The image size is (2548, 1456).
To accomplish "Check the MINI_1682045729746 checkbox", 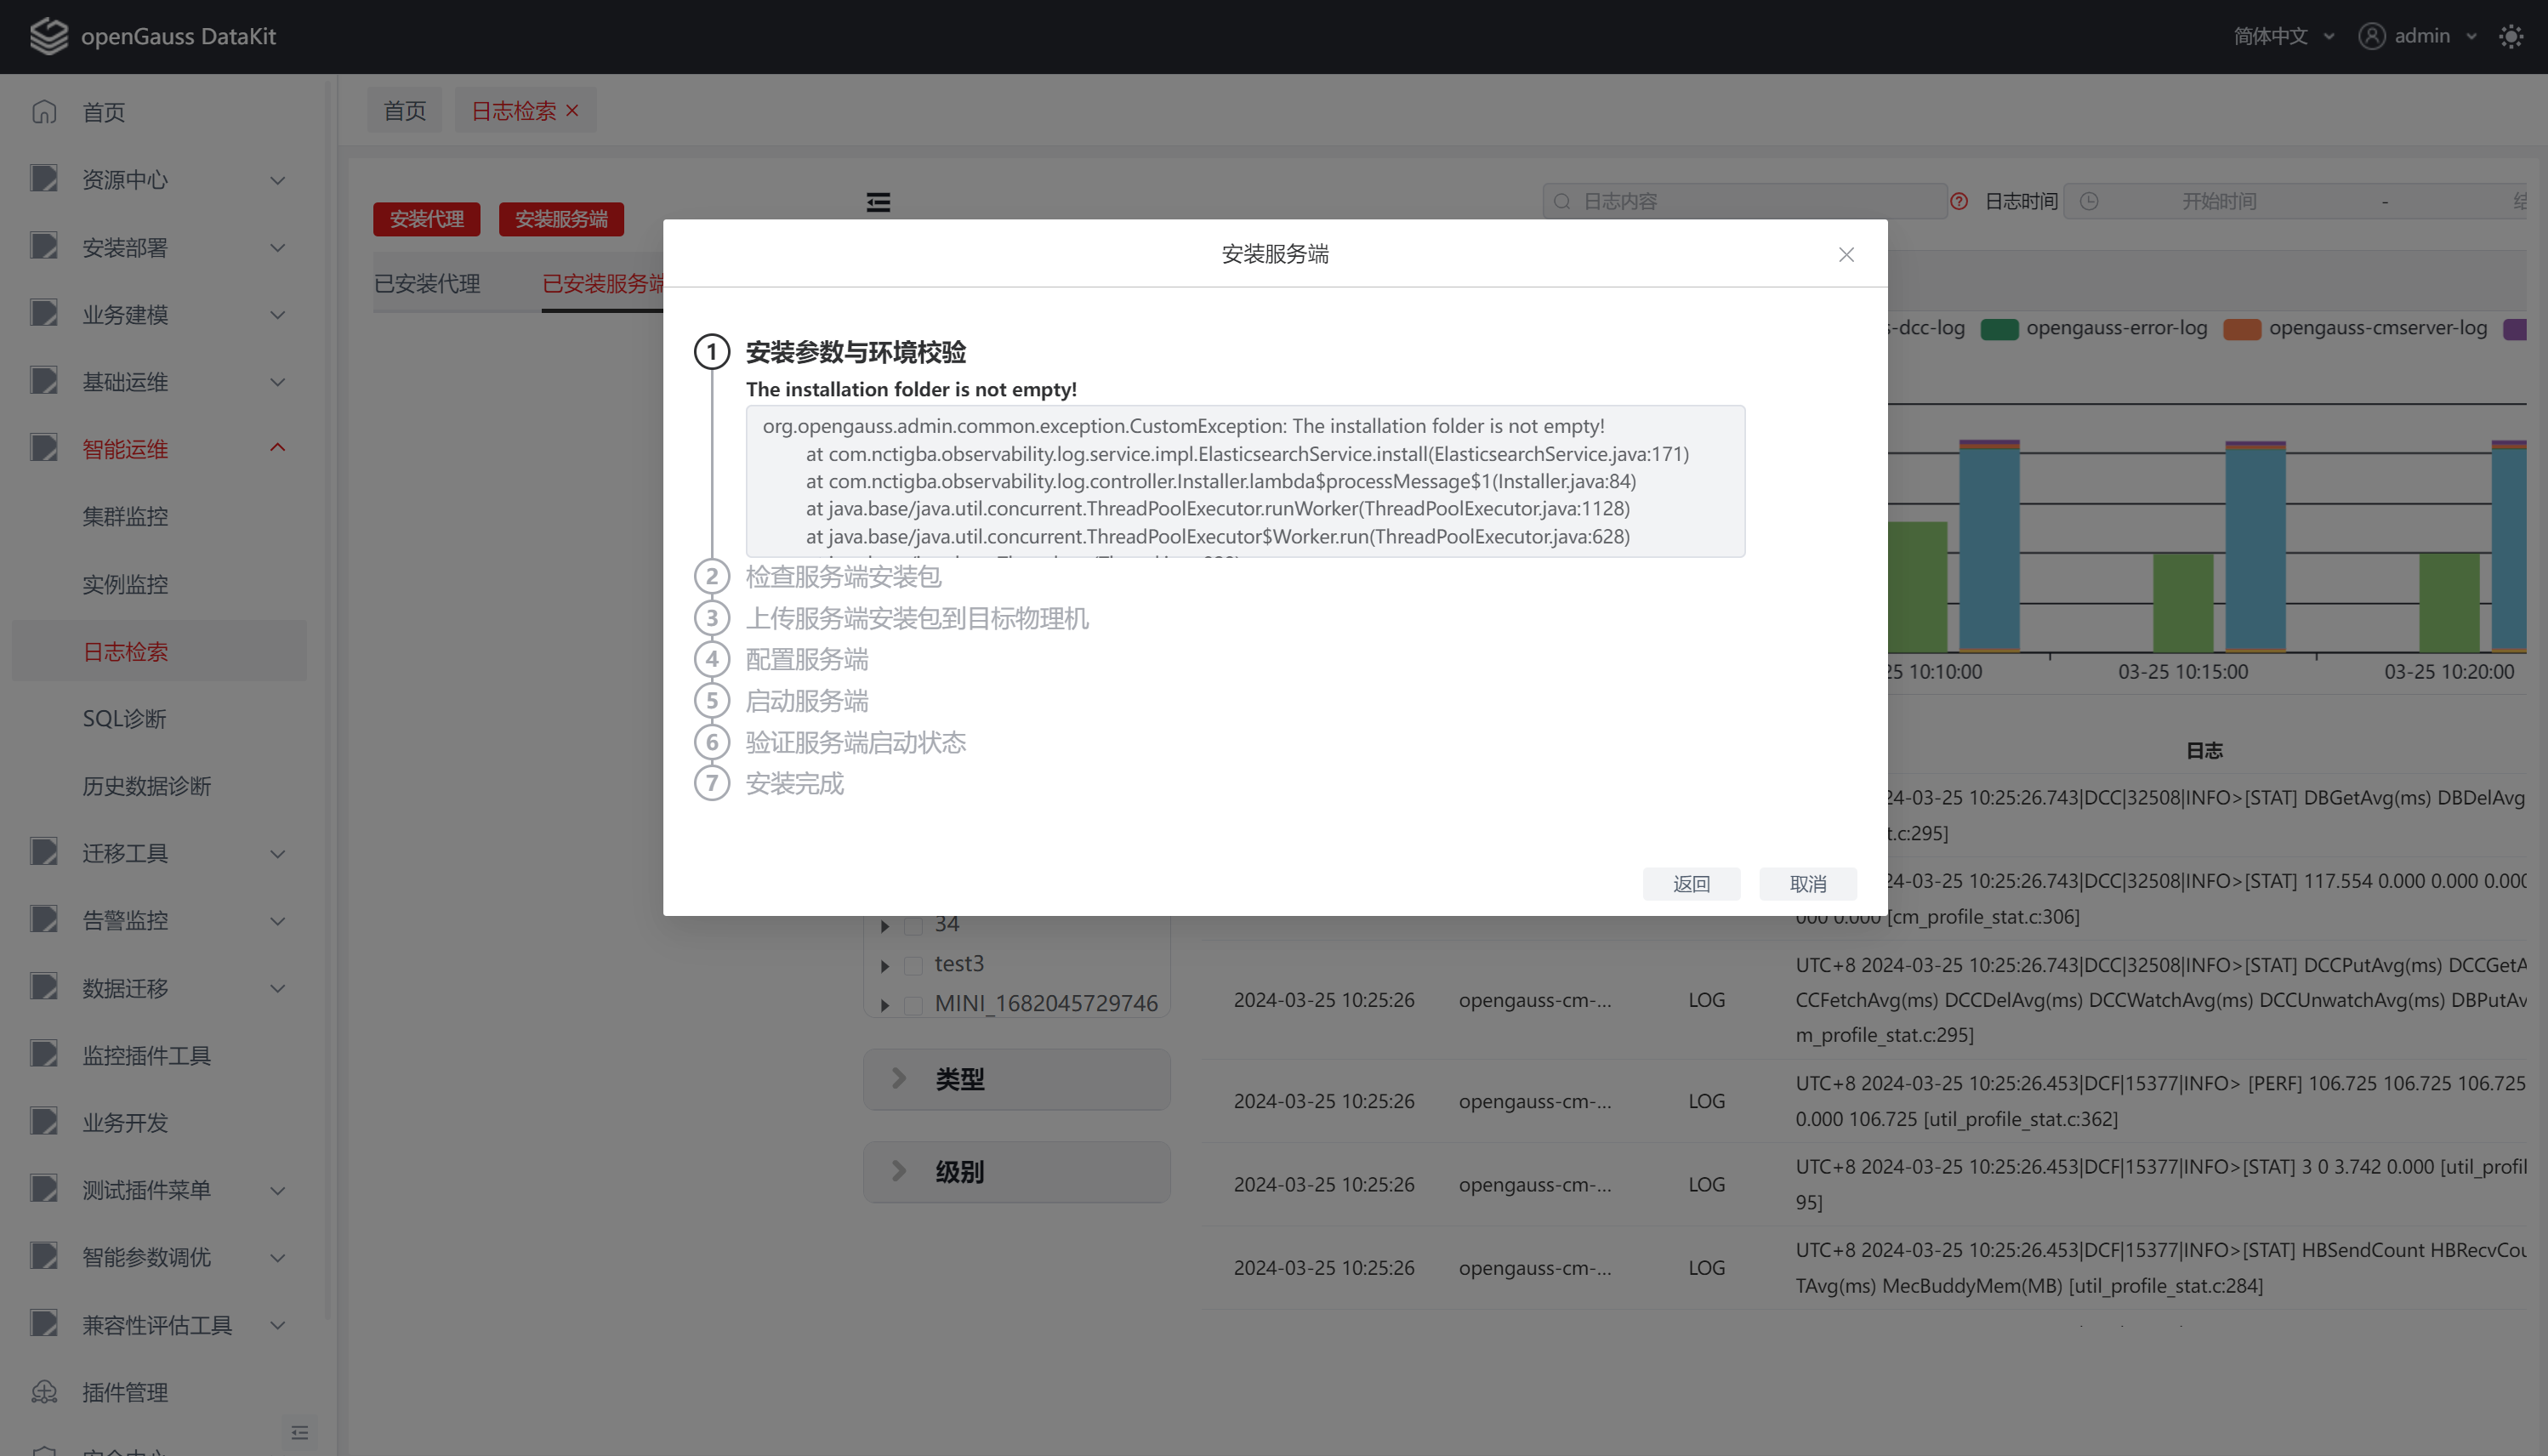I will pos(913,1005).
